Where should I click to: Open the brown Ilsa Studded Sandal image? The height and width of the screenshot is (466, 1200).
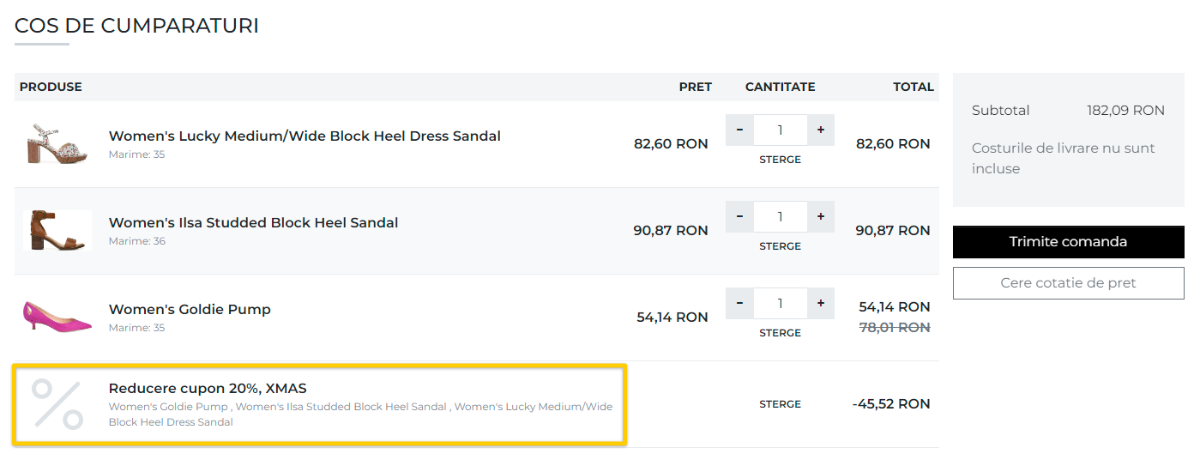coord(58,230)
